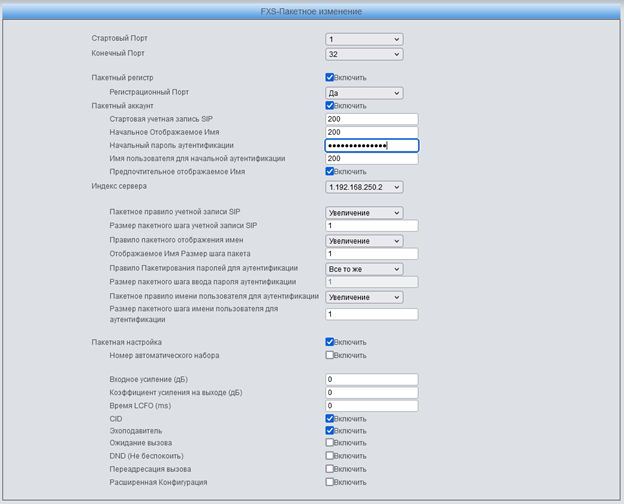Toggle Пакетная настройка checkbox

pos(330,342)
